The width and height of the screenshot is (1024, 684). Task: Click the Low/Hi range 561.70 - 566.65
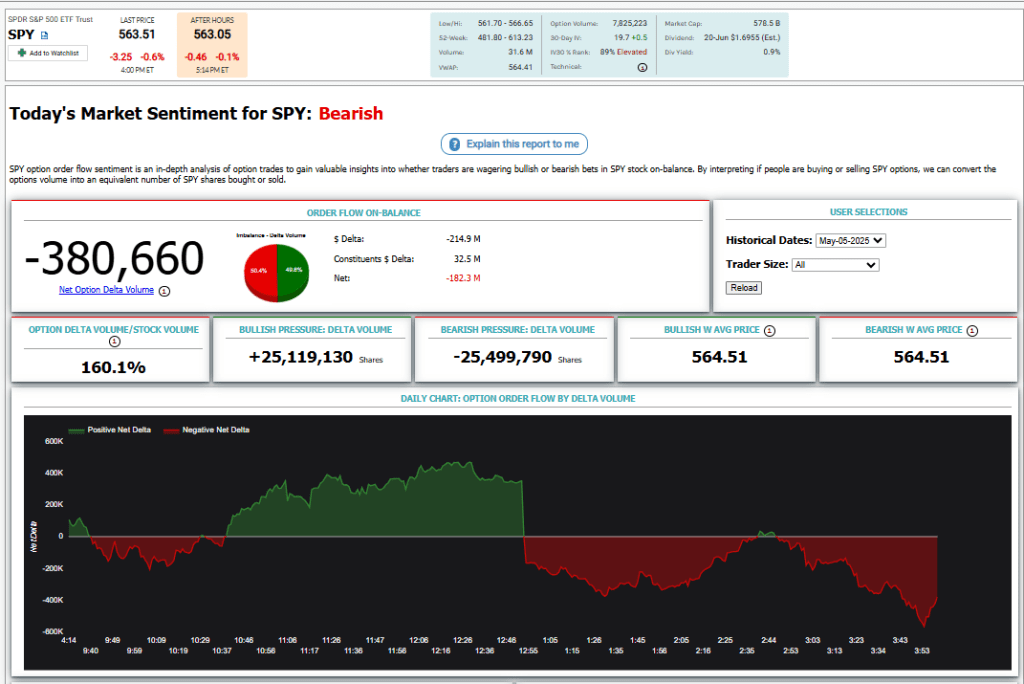pyautogui.click(x=505, y=24)
